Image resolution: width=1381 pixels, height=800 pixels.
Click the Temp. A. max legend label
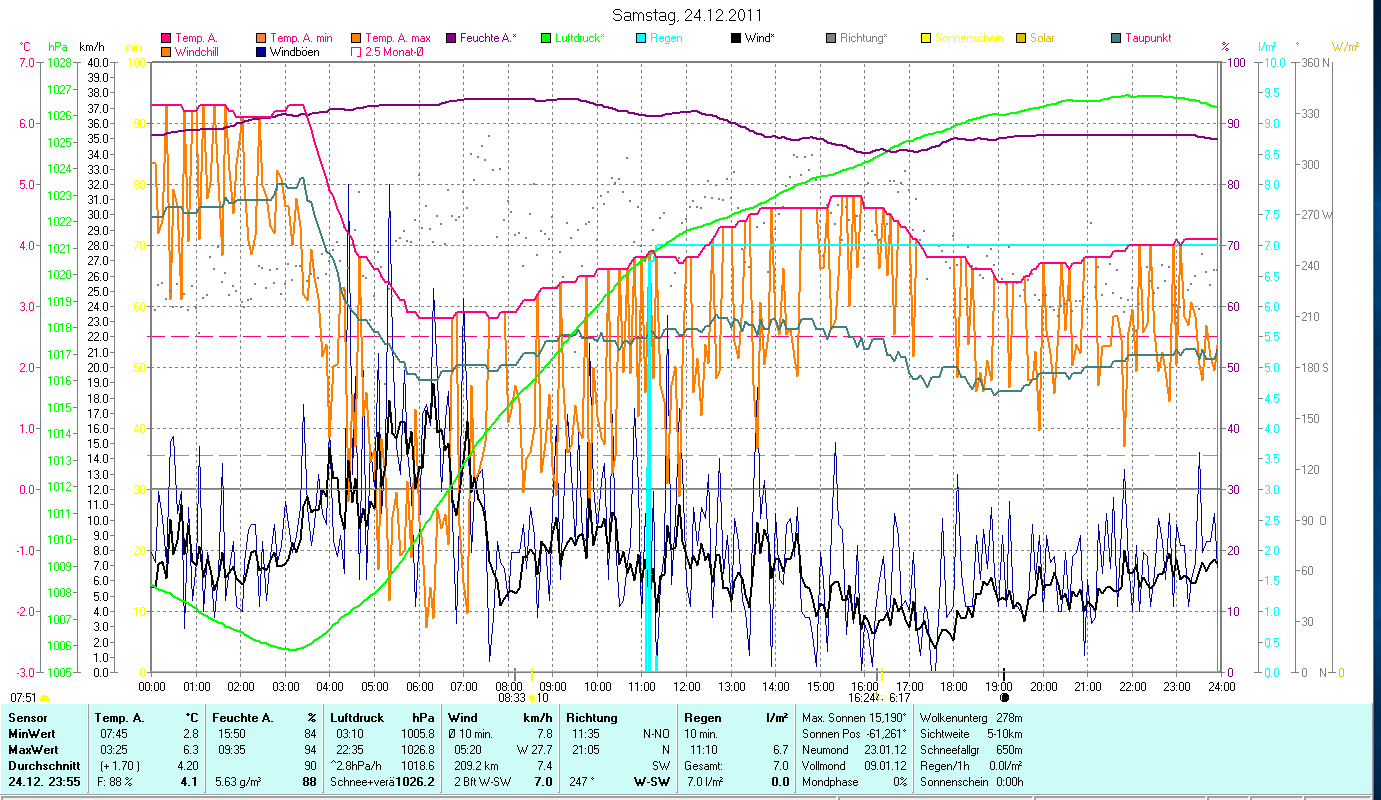(397, 39)
